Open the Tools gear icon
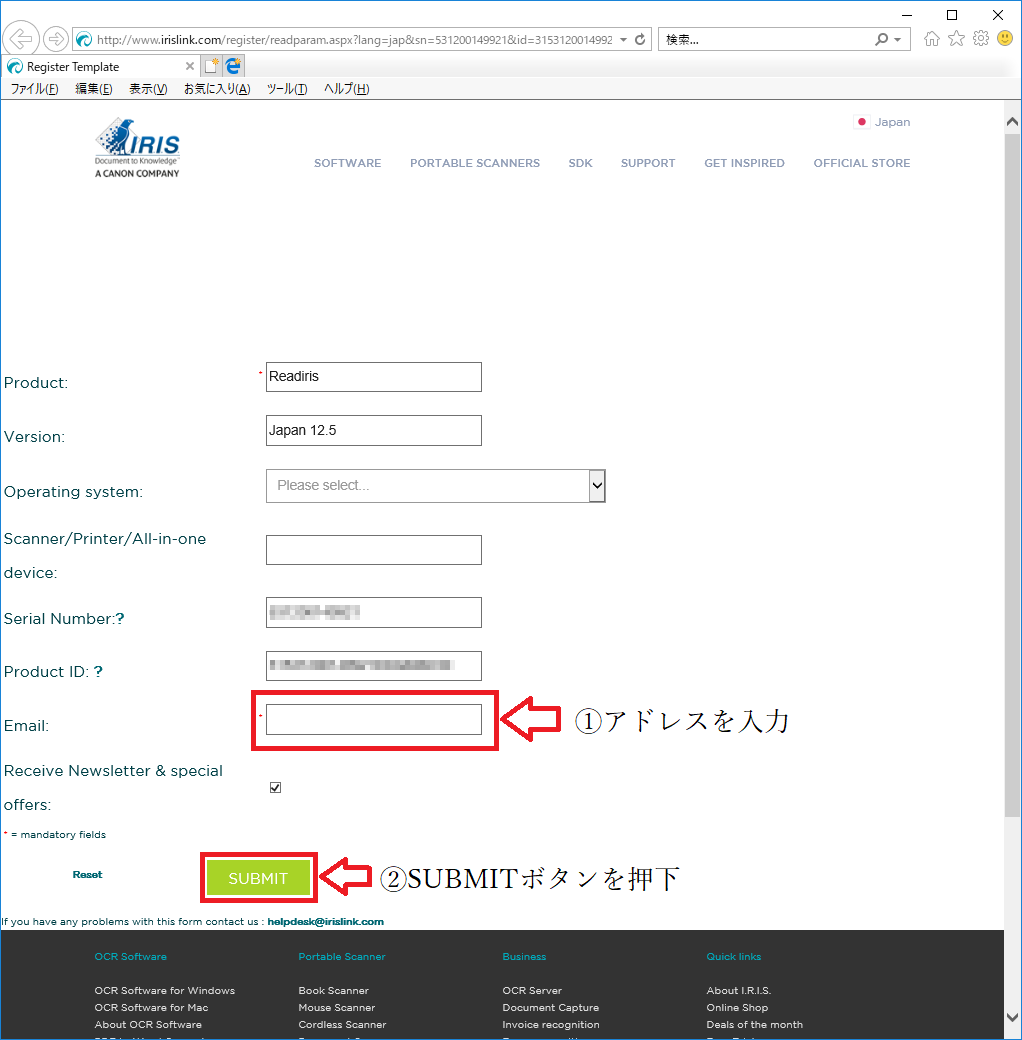The image size is (1022, 1040). click(981, 38)
